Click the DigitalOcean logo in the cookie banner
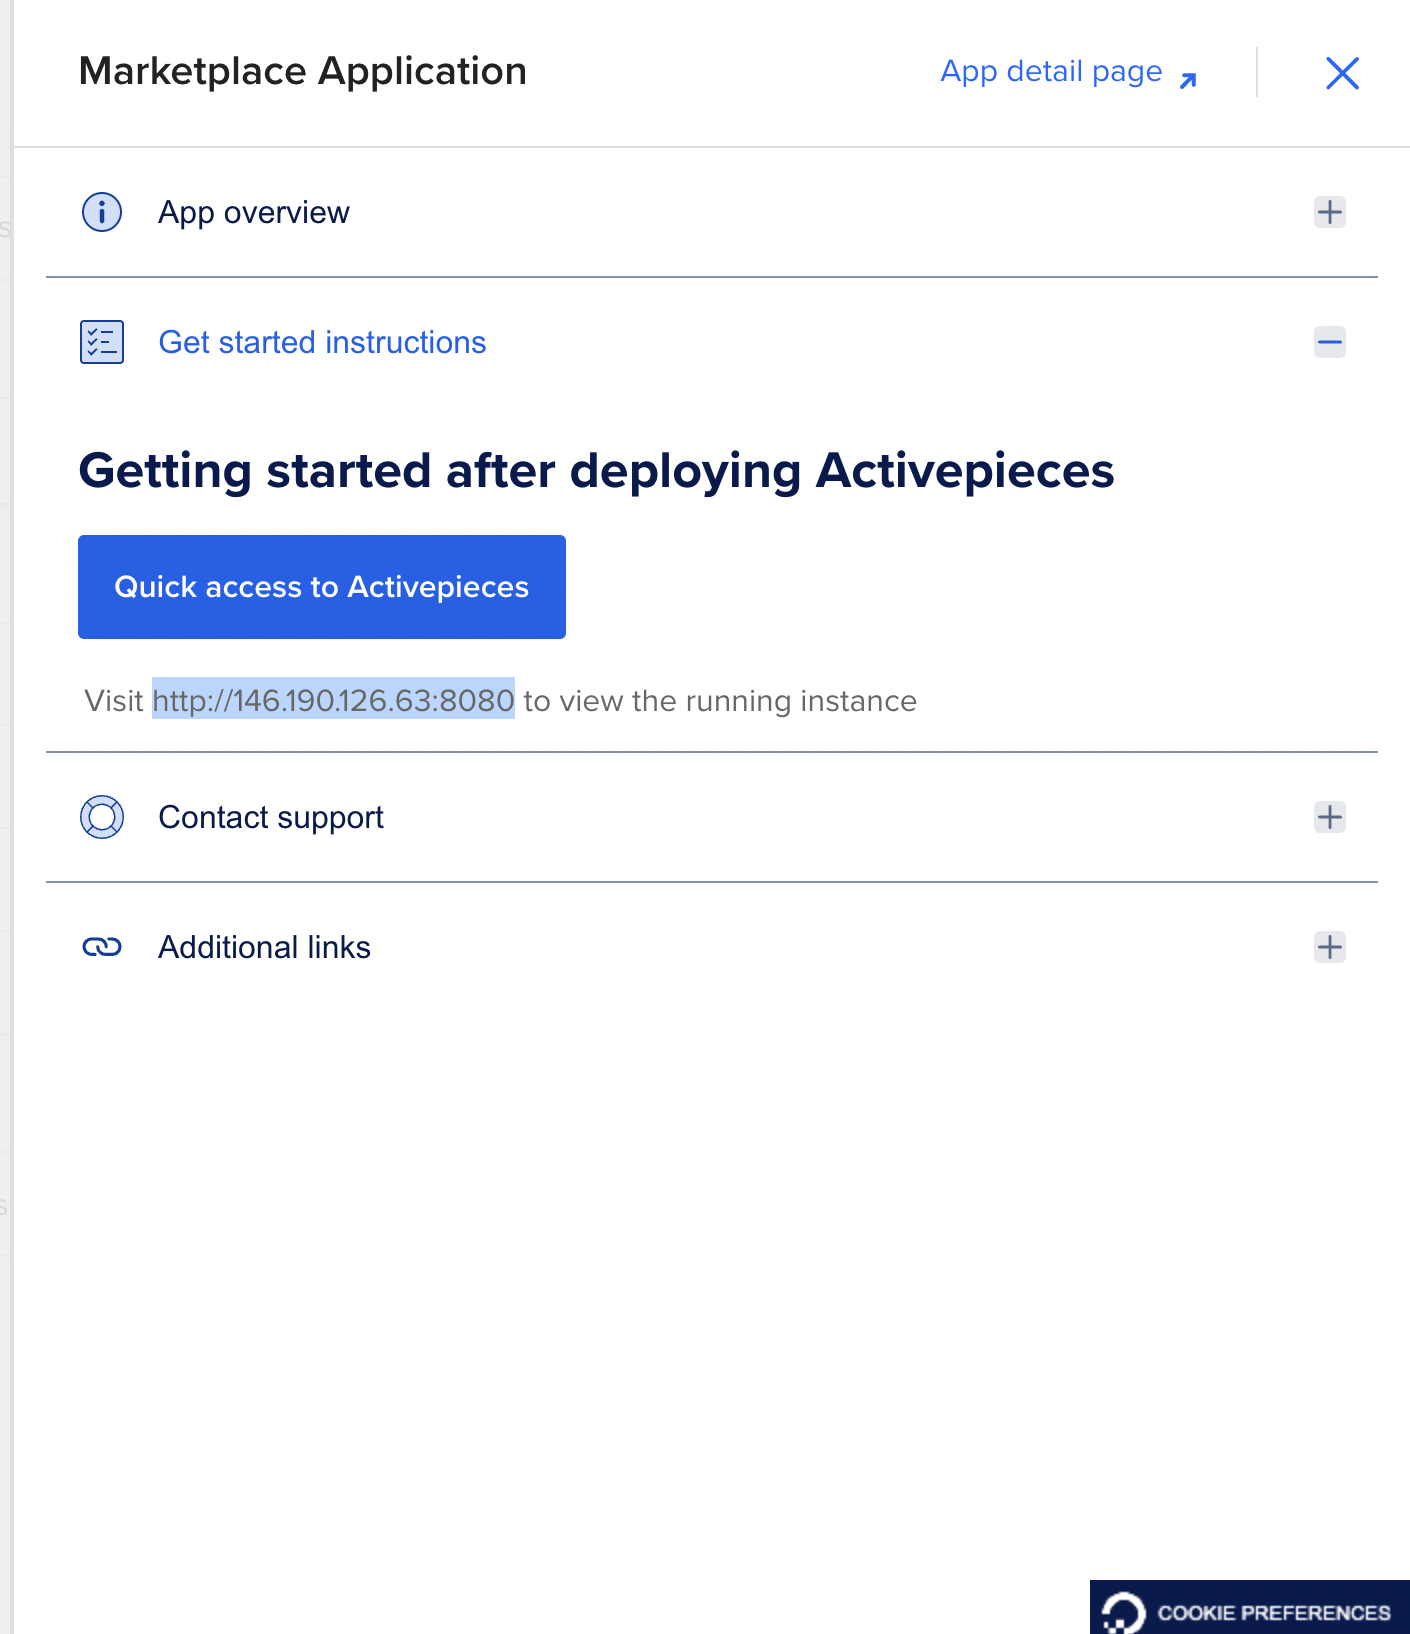Image resolution: width=1410 pixels, height=1634 pixels. [1123, 1612]
